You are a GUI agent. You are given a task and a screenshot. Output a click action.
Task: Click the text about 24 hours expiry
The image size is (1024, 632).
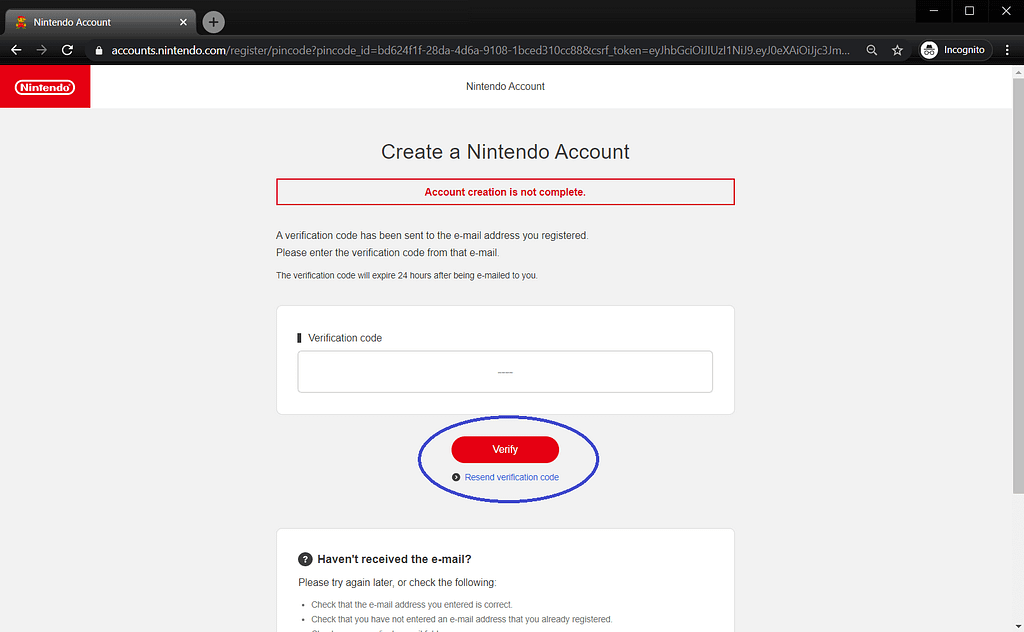click(406, 276)
